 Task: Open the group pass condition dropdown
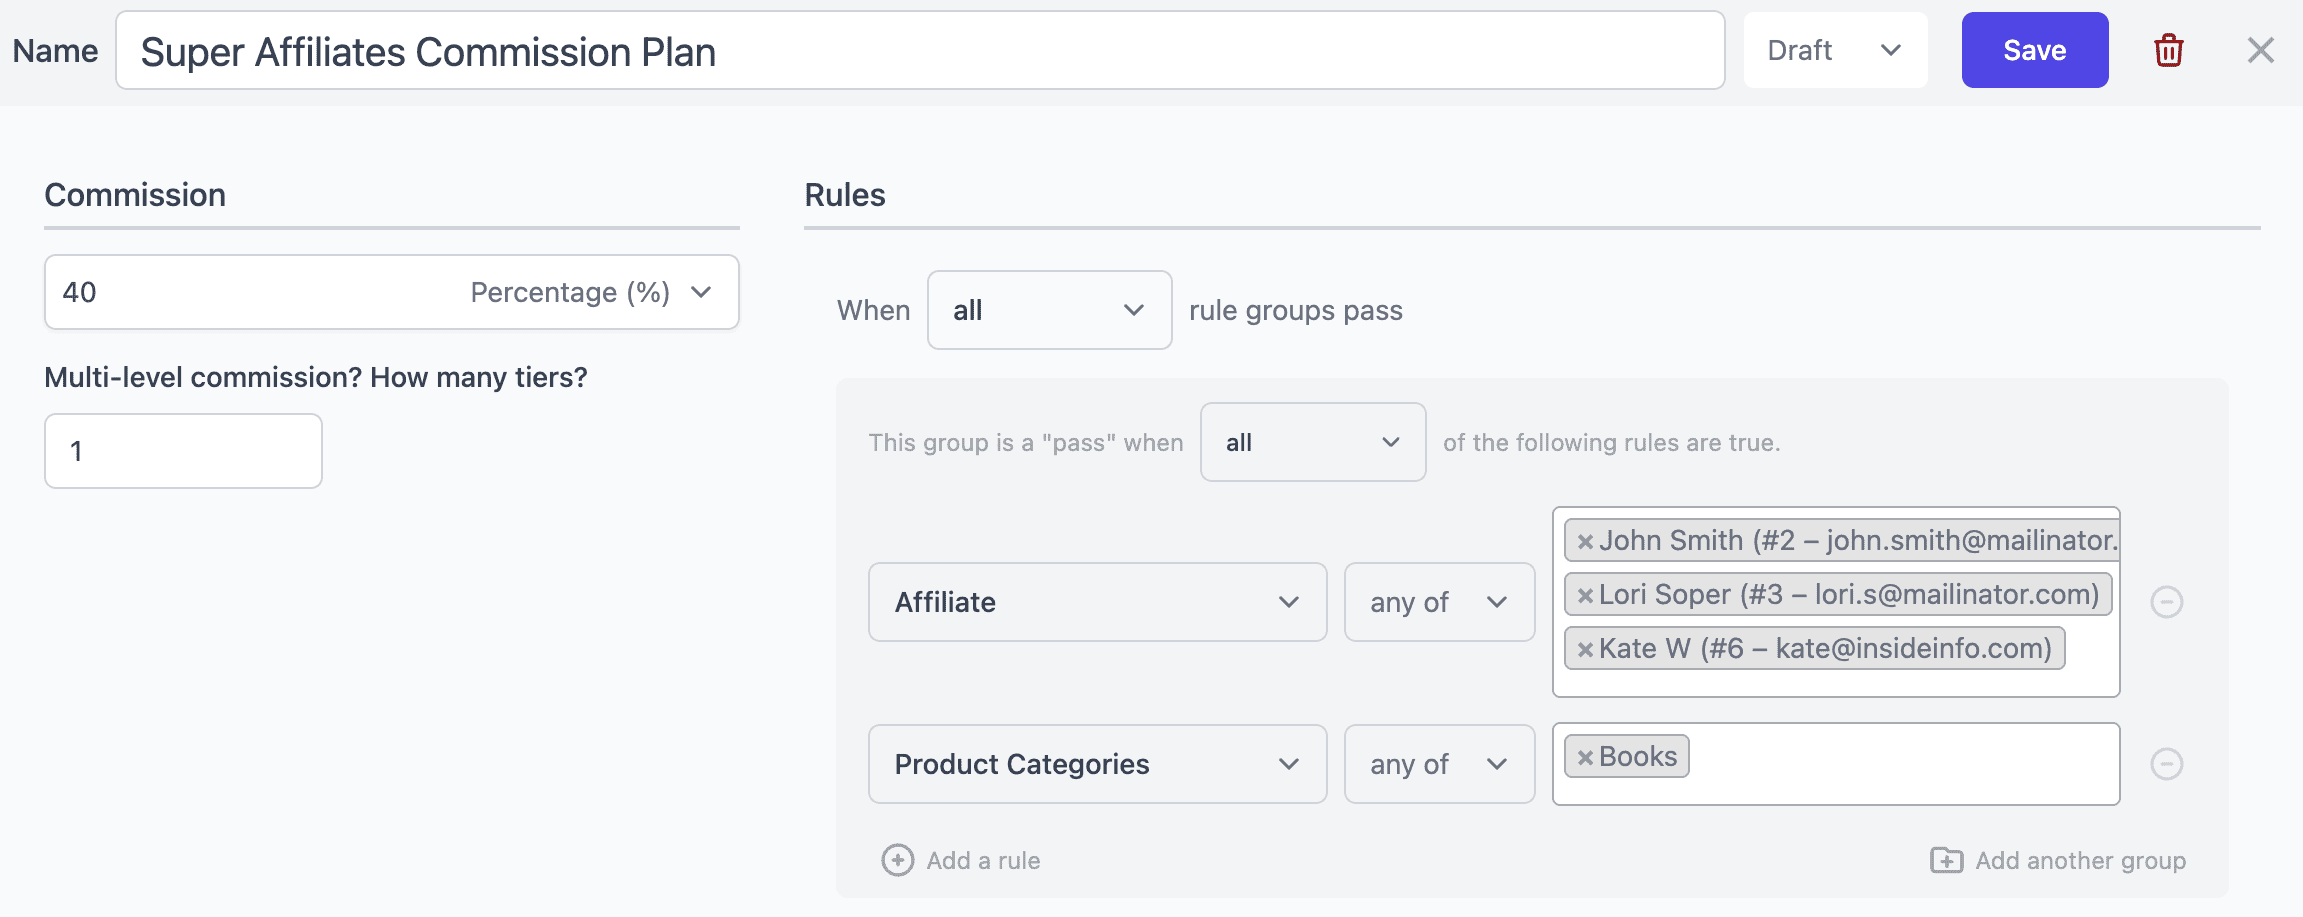pos(1312,442)
